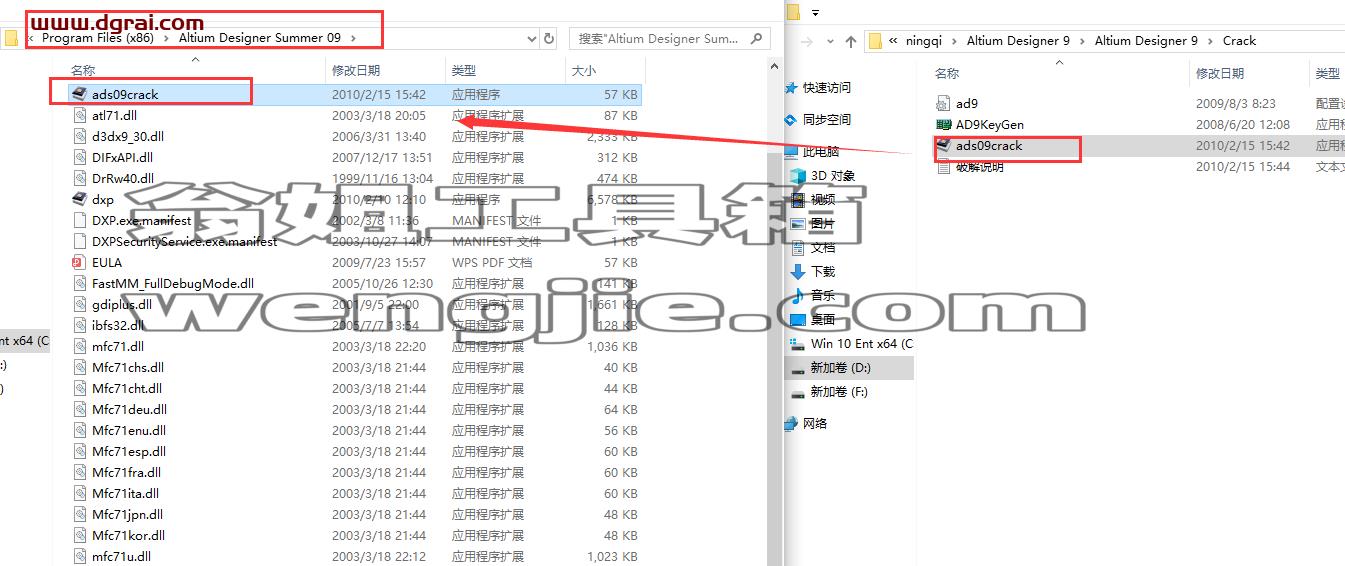Viewport: 1345px width, 566px height.
Task: Click 3D 对象 icon in sidebar
Action: pyautogui.click(x=798, y=176)
